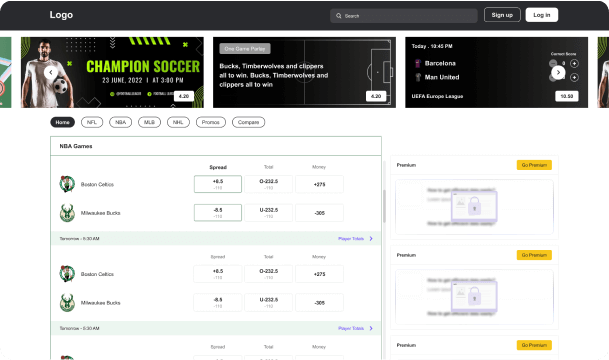Increase Barcelona correct score with plus icon
The width and height of the screenshot is (609, 360).
574,63
